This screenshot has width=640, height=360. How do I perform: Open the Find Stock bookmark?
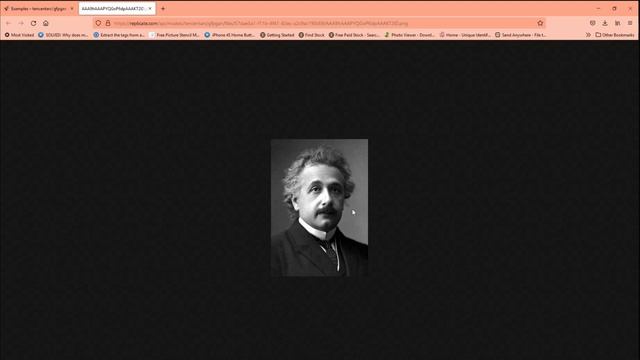[x=311, y=35]
